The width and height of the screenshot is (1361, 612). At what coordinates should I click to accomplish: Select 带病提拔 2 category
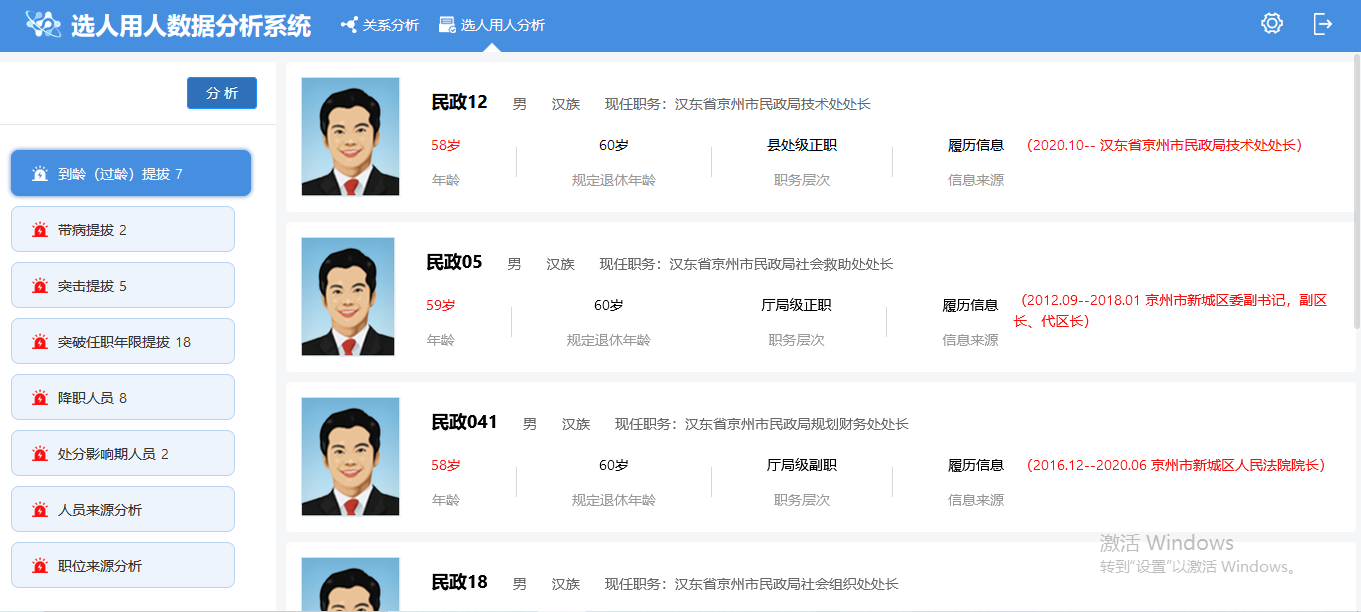(123, 229)
